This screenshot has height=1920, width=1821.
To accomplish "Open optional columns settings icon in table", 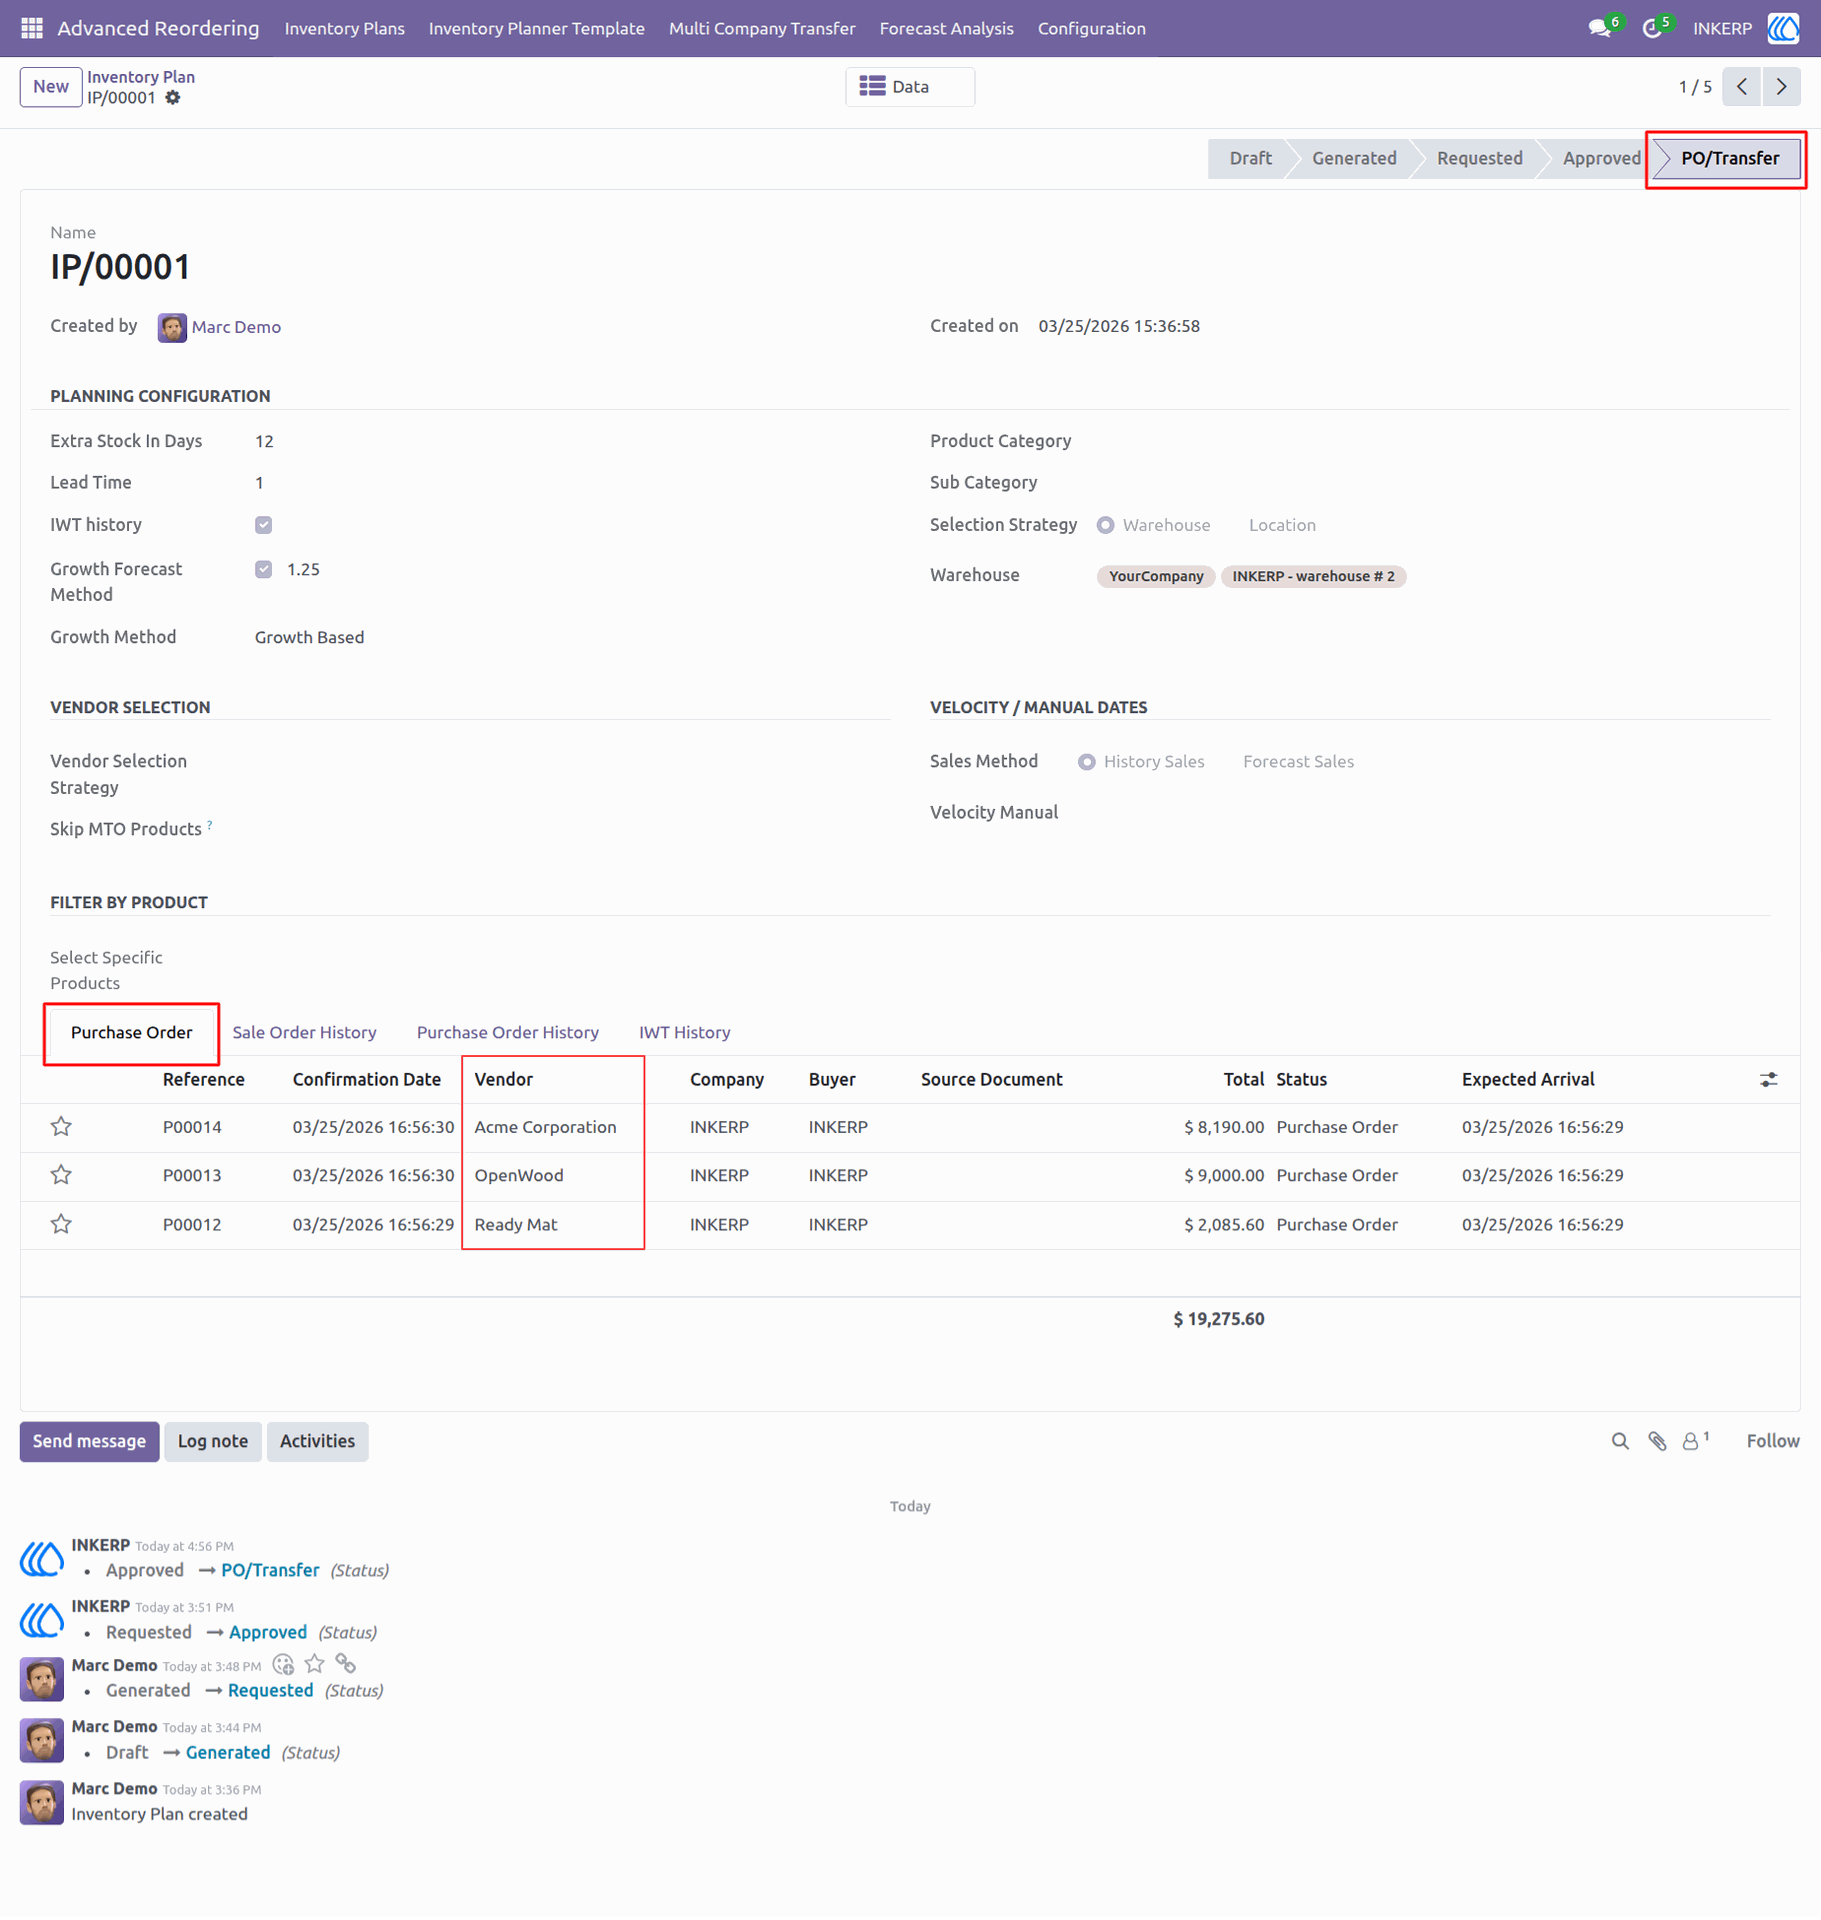I will pyautogui.click(x=1768, y=1080).
